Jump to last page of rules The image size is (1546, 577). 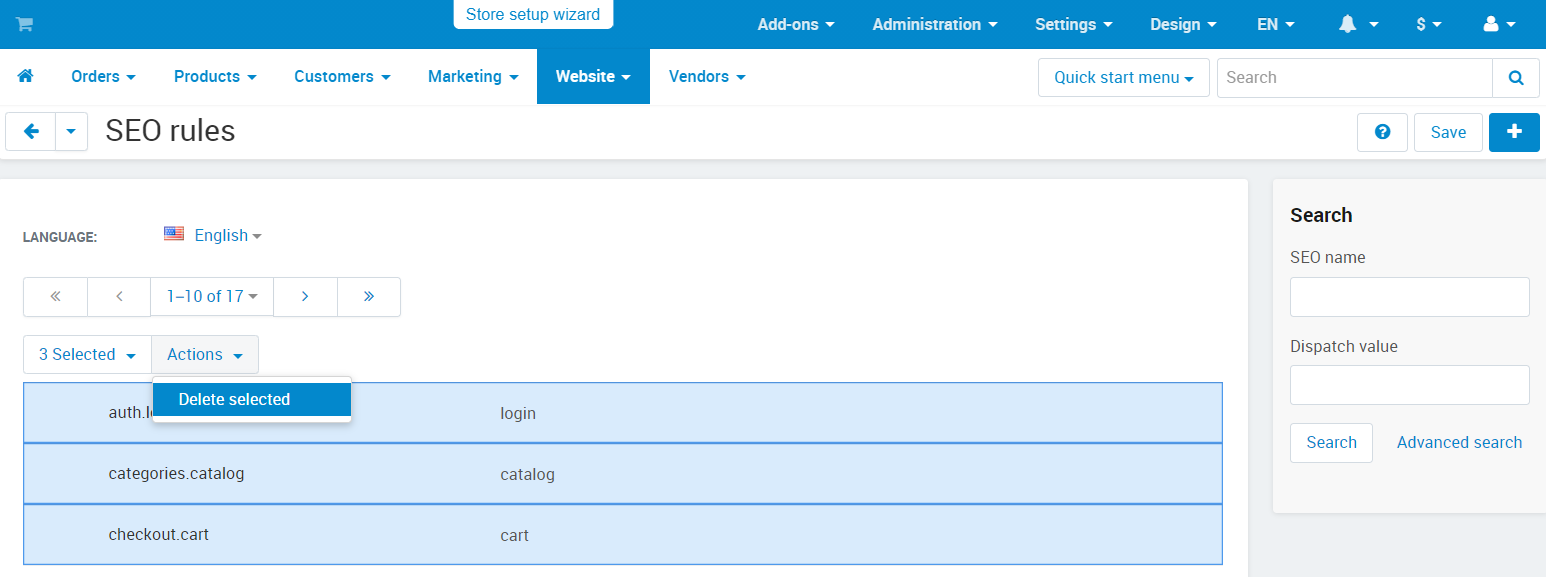369,297
